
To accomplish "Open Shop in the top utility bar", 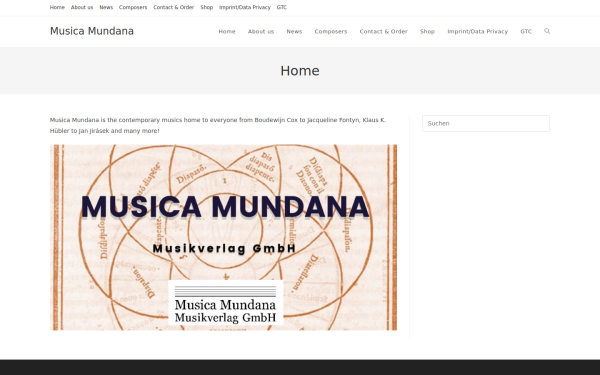I will click(x=207, y=7).
